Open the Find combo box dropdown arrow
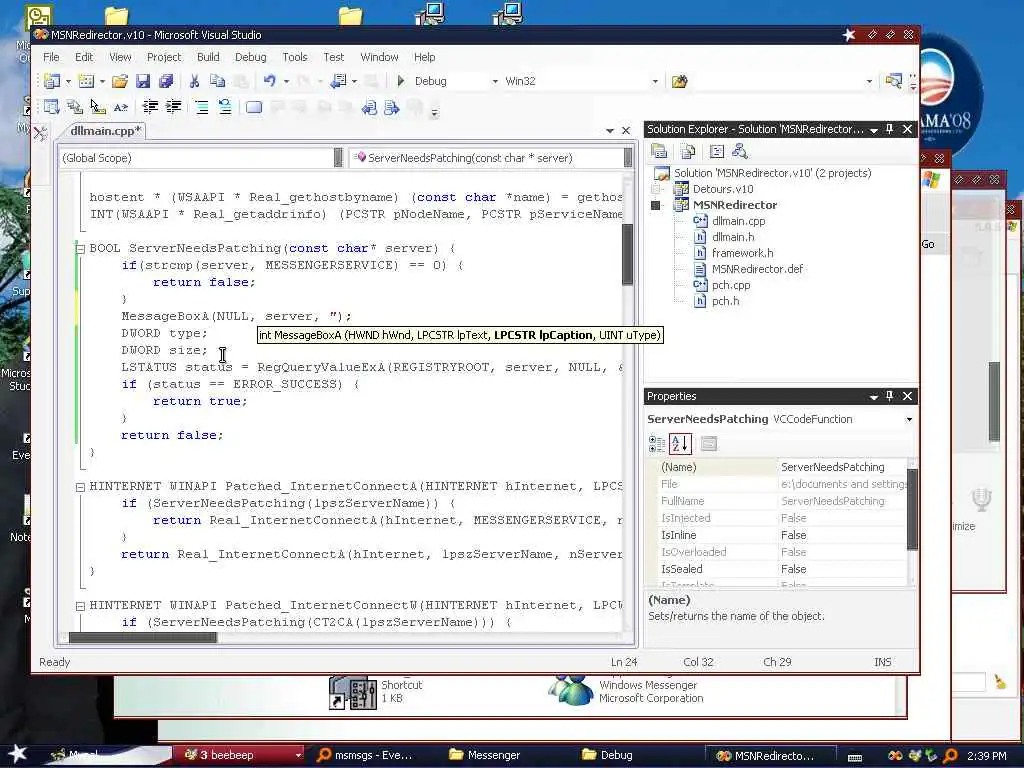The width and height of the screenshot is (1024, 768). click(869, 81)
